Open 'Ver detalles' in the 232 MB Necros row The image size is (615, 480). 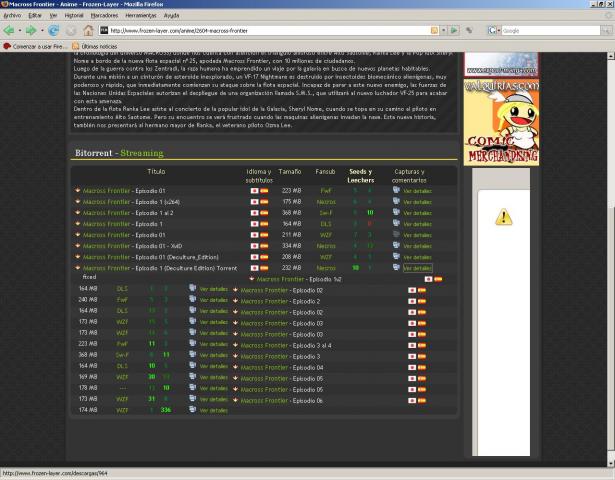[418, 268]
